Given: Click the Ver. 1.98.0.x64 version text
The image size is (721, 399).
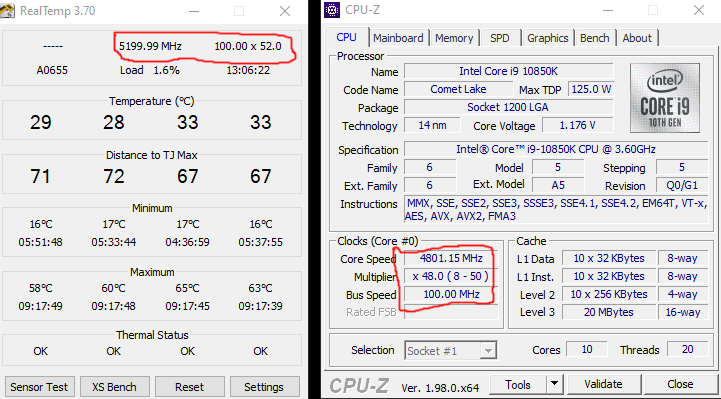Looking at the screenshot, I should 440,388.
